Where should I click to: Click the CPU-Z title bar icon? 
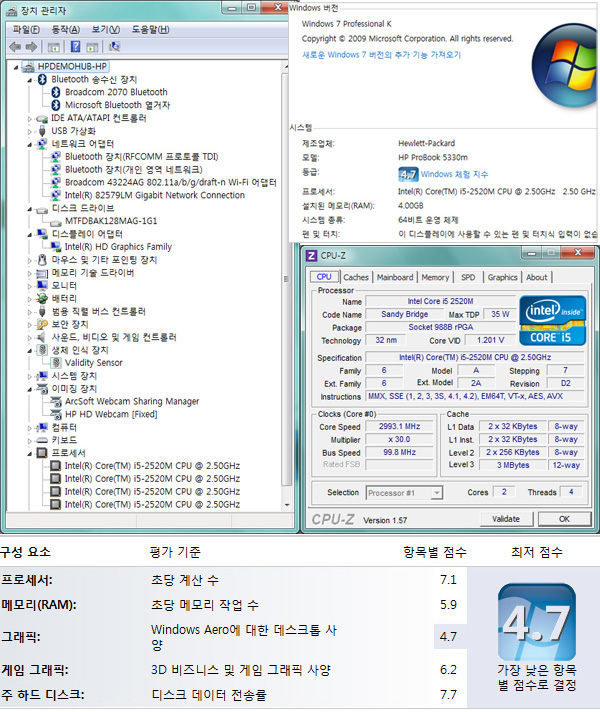point(312,256)
